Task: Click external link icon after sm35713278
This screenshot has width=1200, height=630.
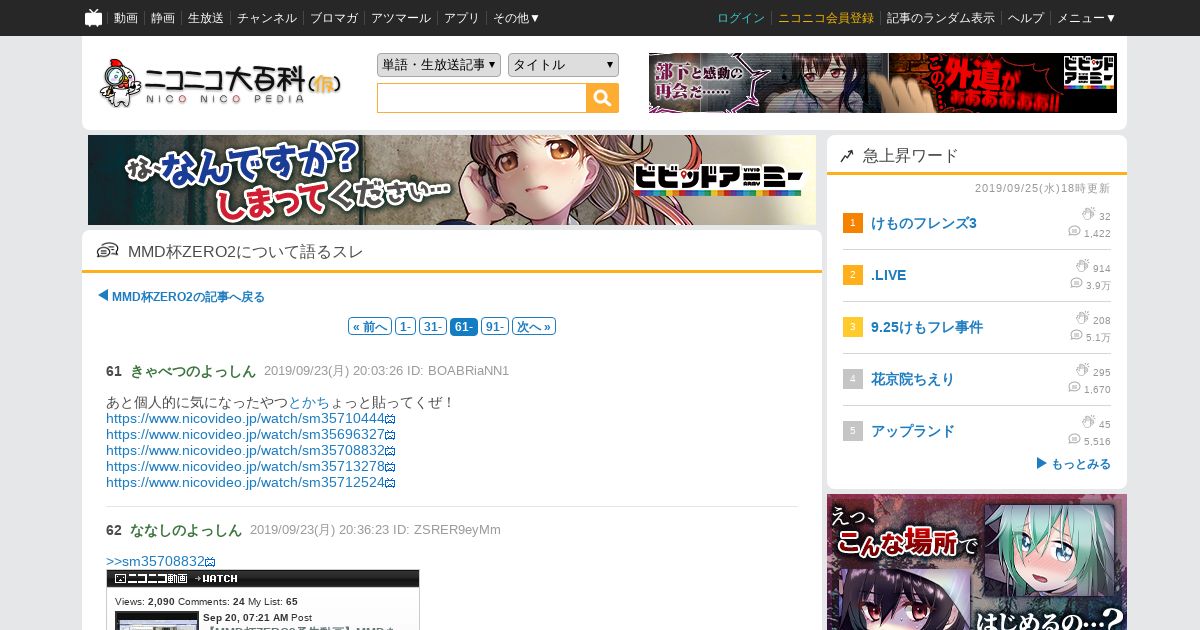Action: click(390, 467)
